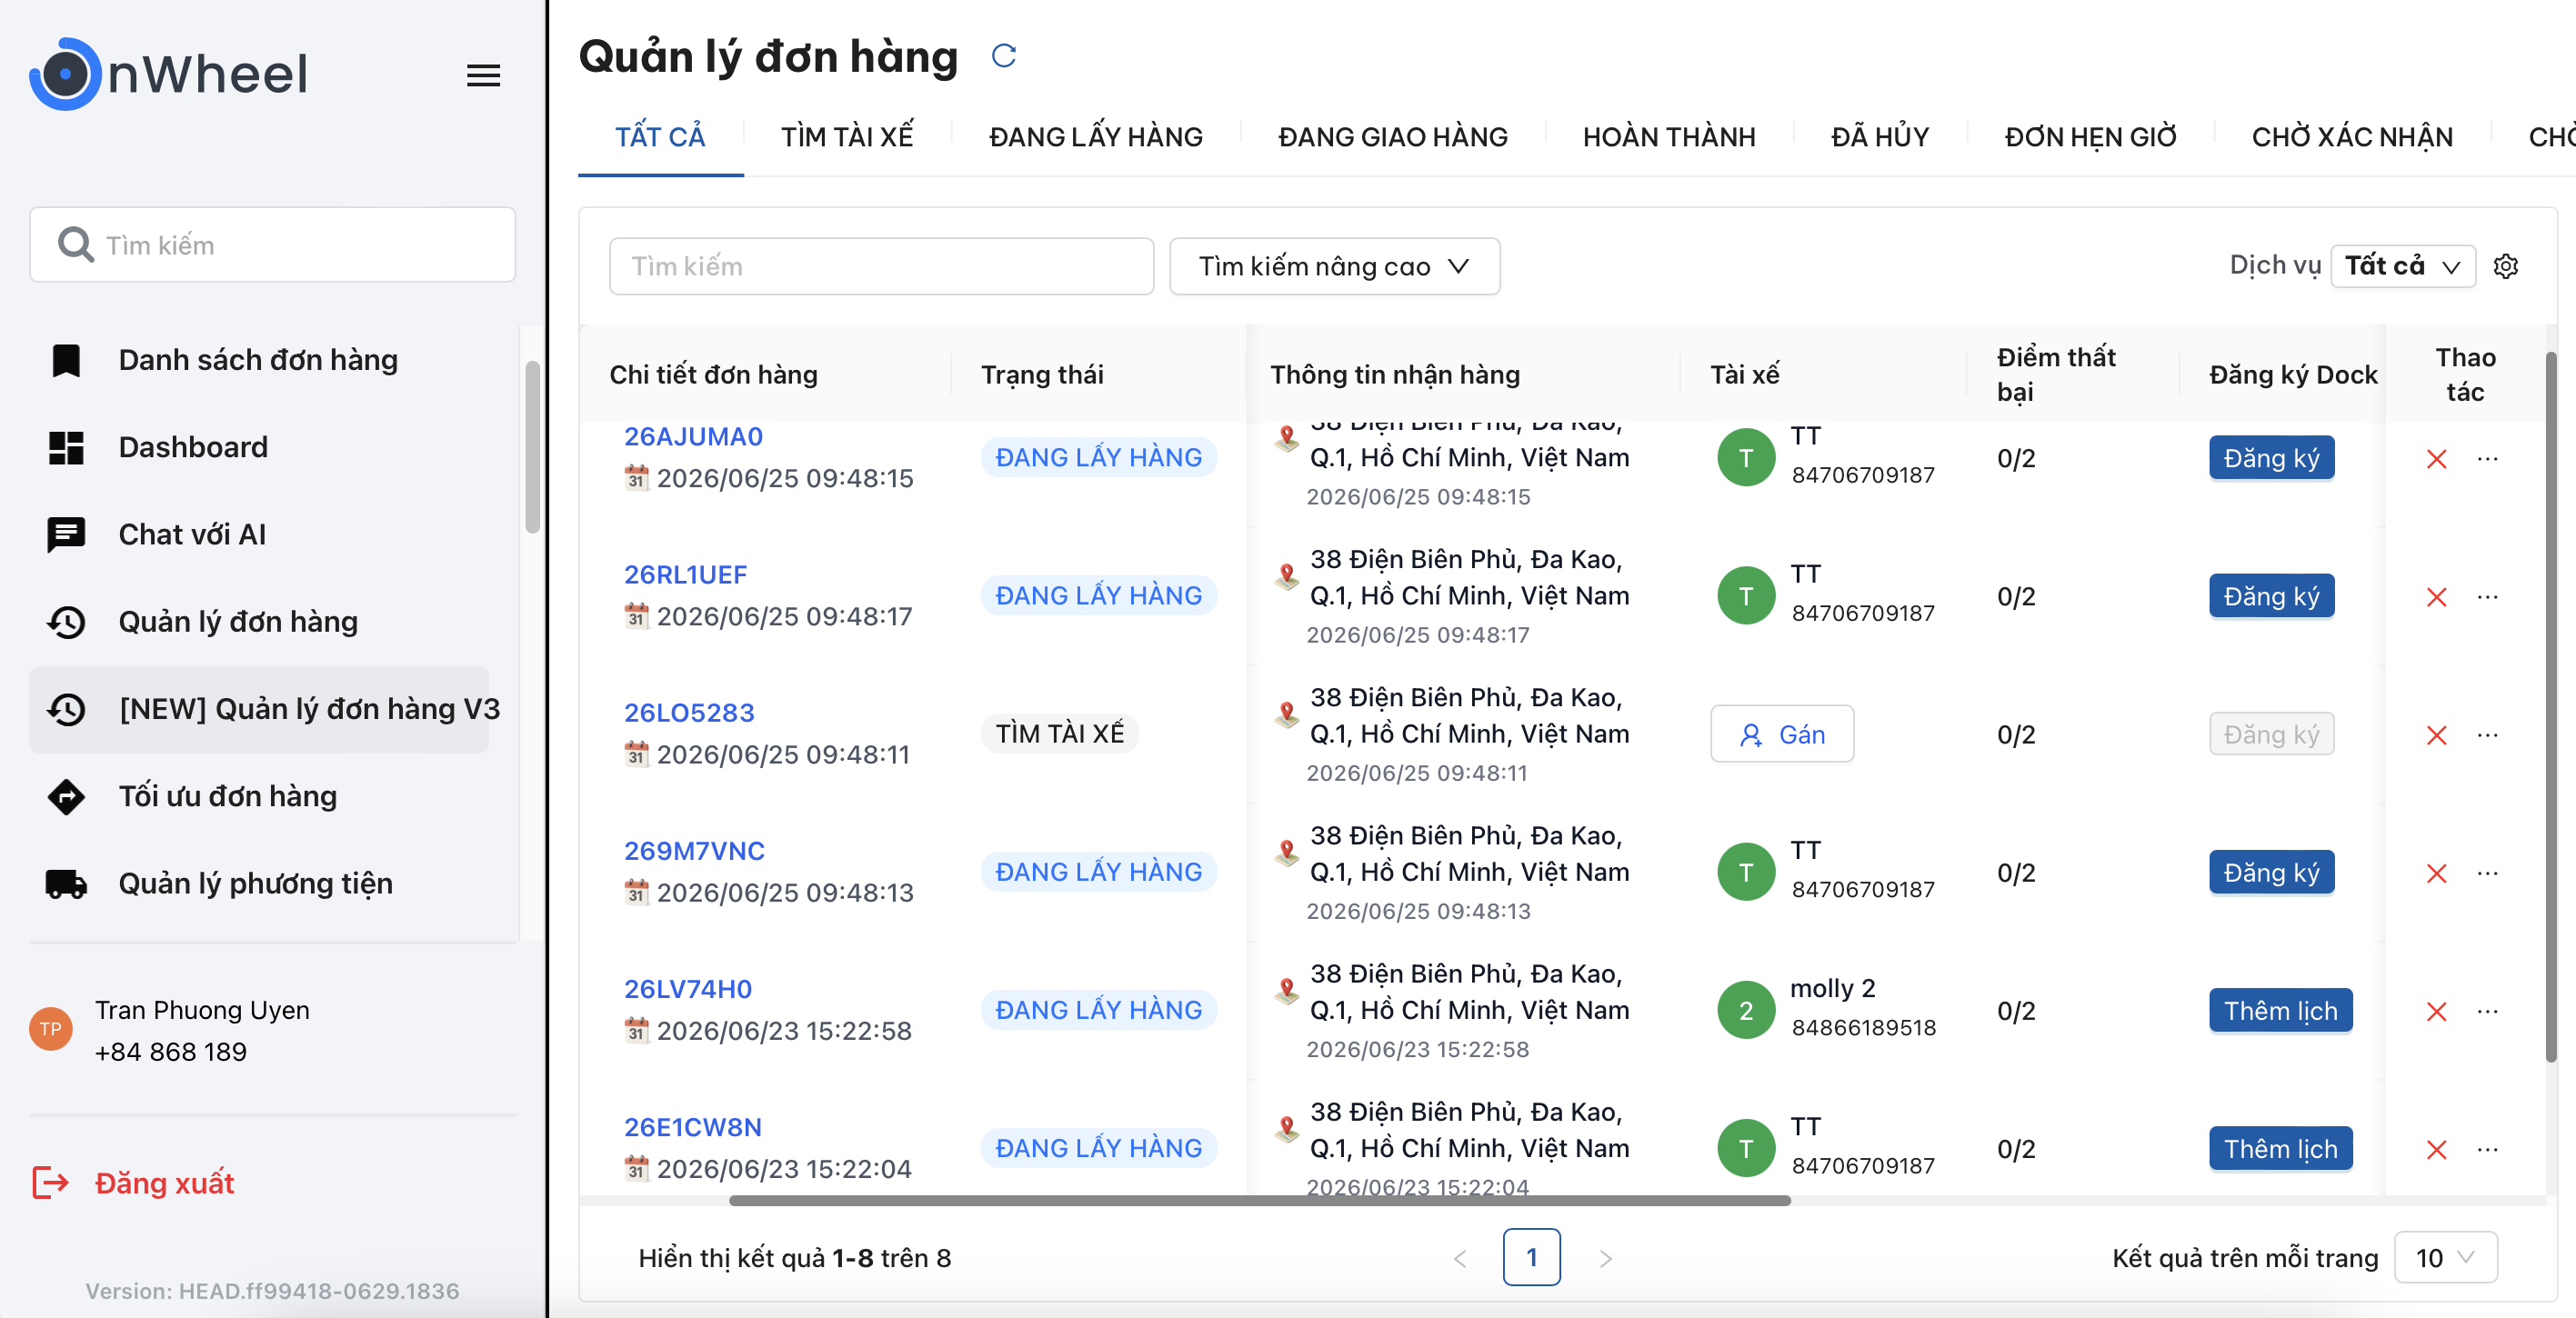
Task: Open more actions for order 26RL1UEF
Action: (2487, 597)
